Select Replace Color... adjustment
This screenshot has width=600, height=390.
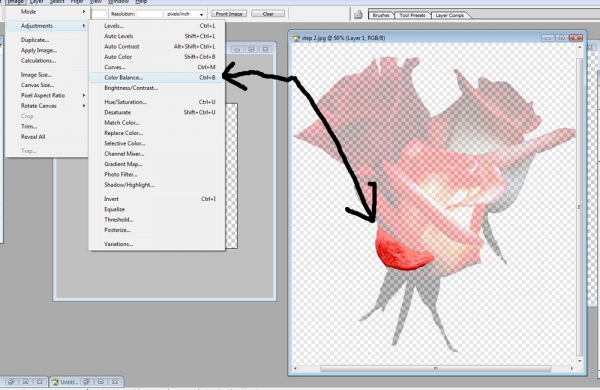157,133
